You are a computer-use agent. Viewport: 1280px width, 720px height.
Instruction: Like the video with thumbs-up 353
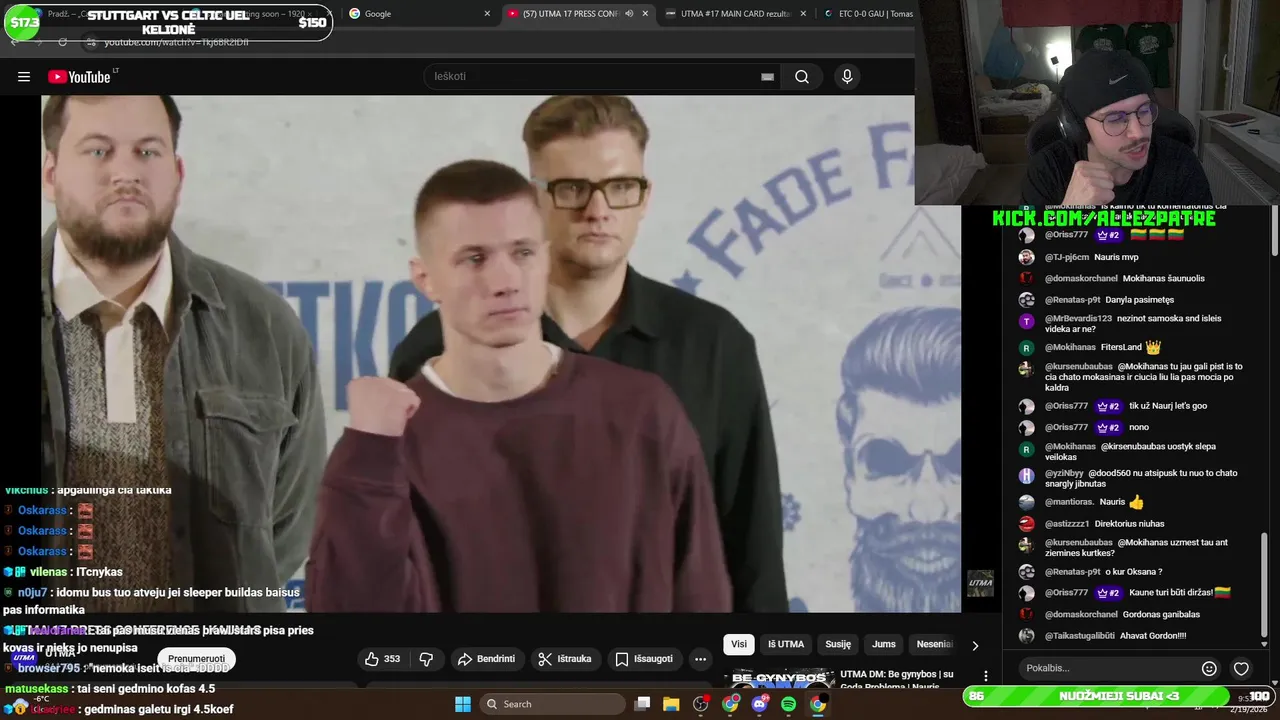[381, 659]
